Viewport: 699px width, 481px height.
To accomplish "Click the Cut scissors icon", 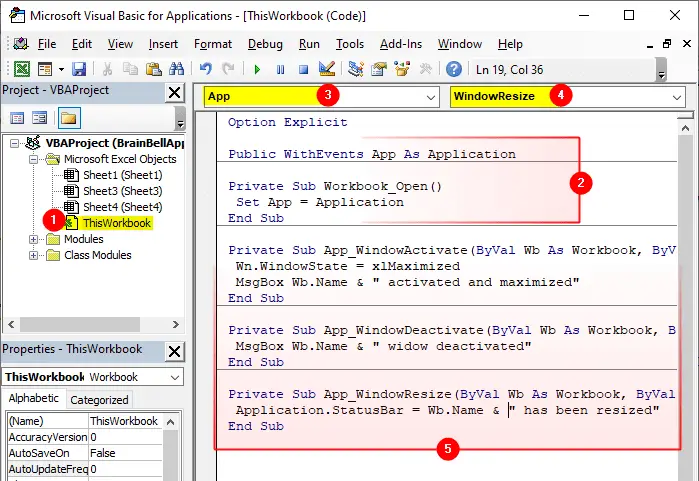I will click(x=107, y=69).
